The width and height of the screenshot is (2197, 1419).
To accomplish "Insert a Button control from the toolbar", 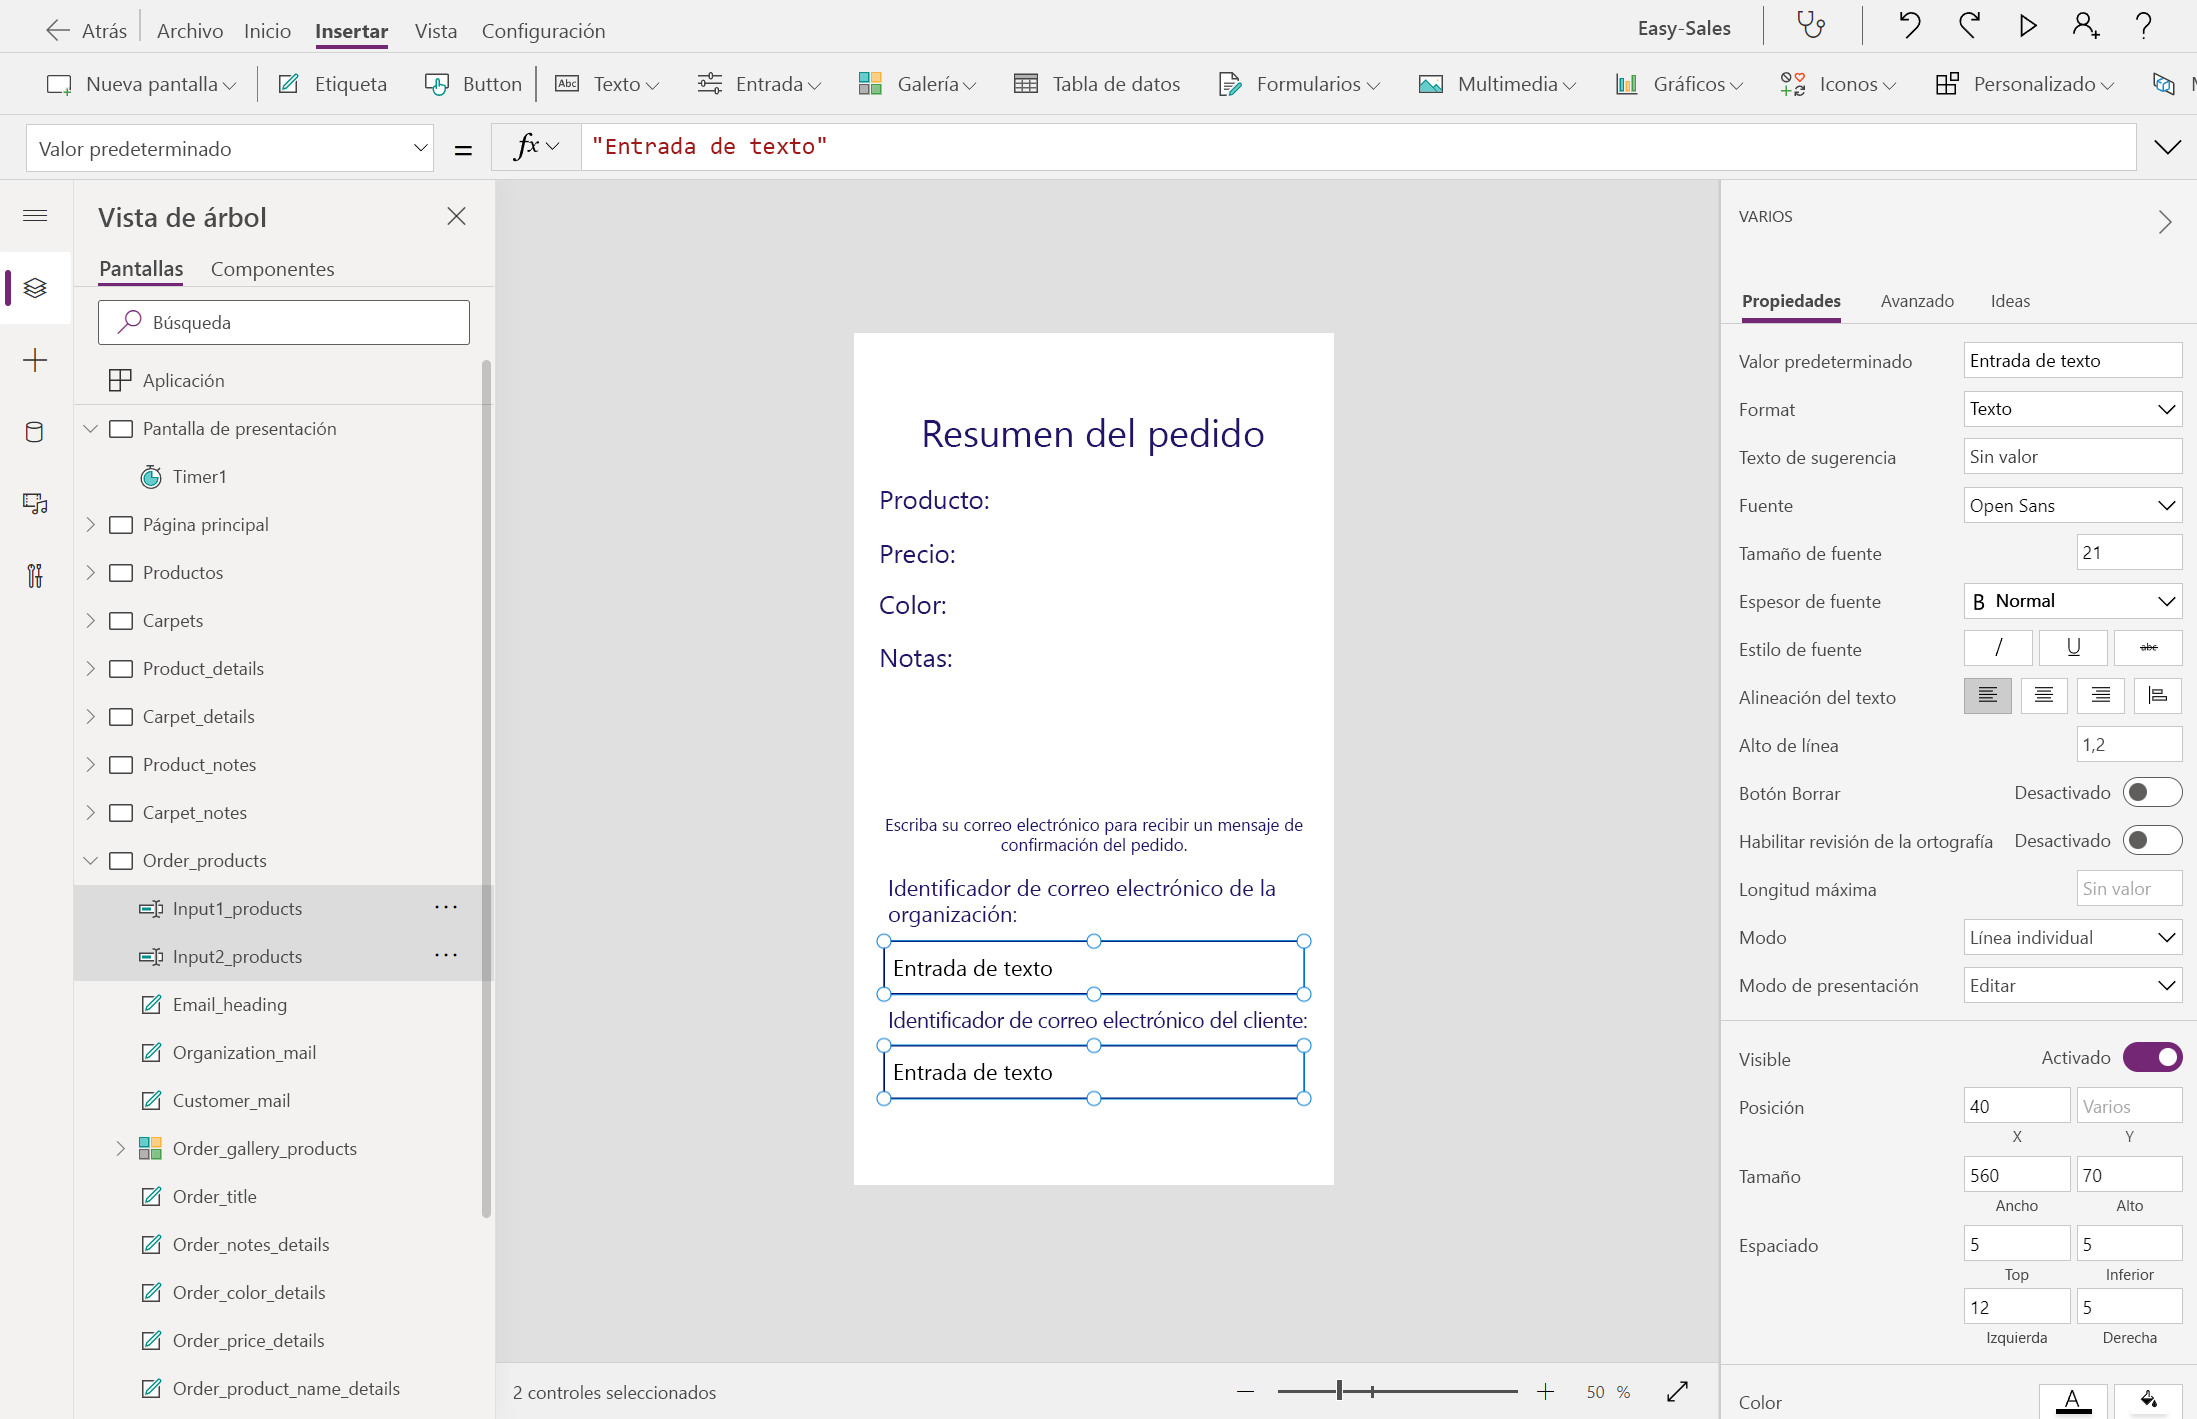I will [x=473, y=84].
